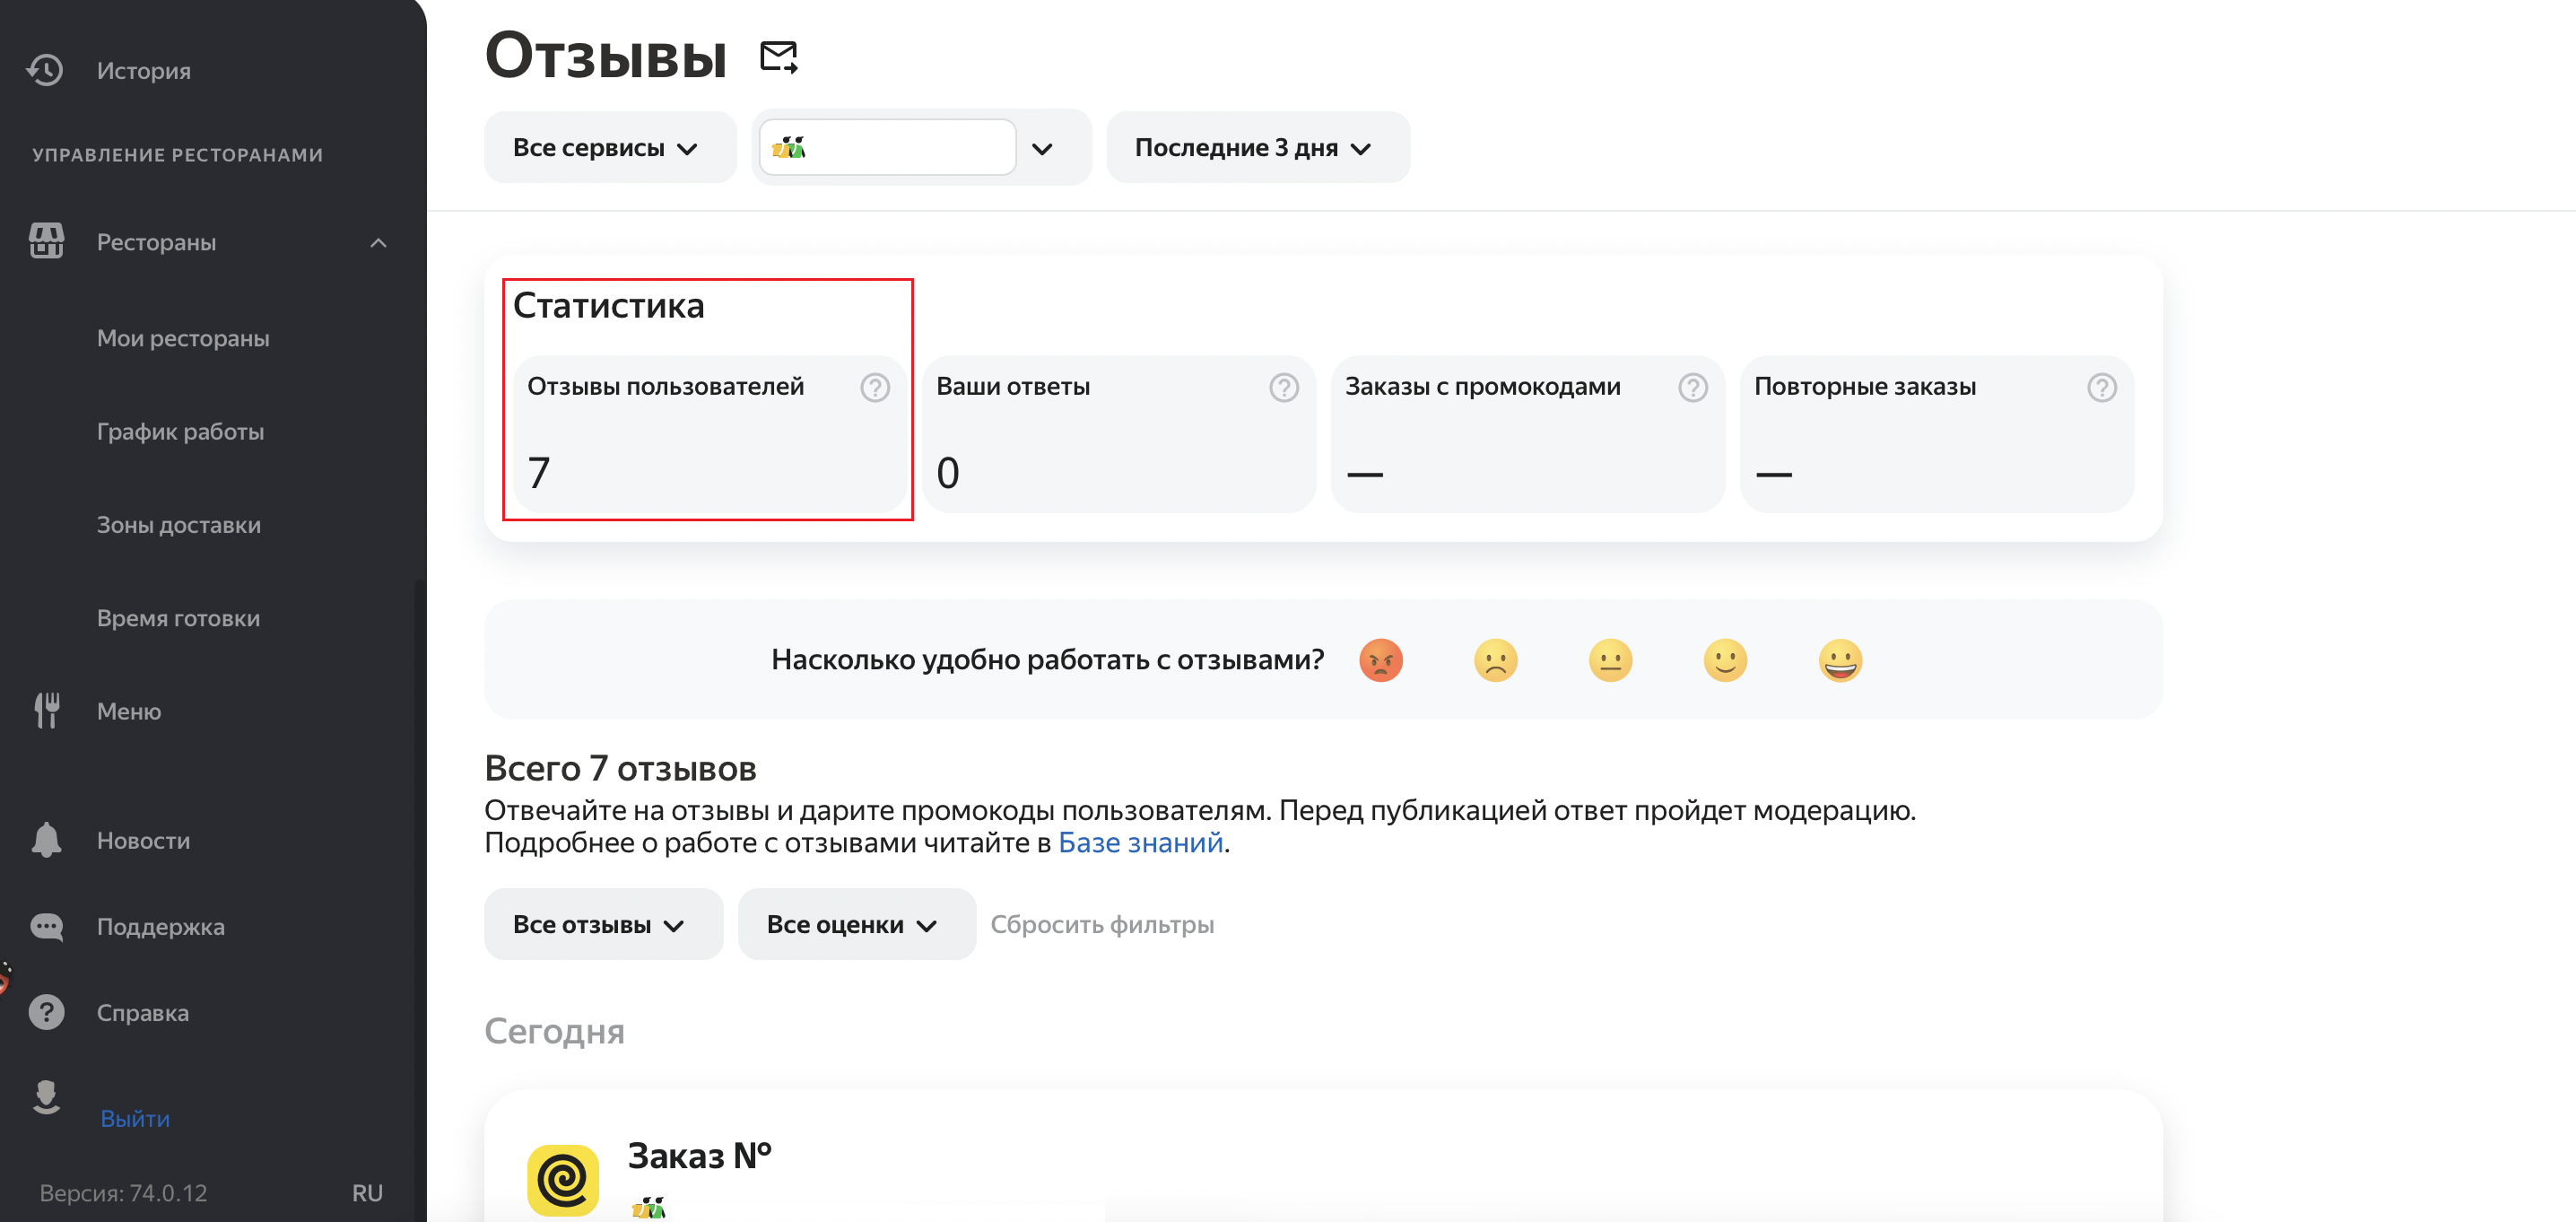Viewport: 2576px width, 1222px height.
Task: Click the Заказ № heading
Action: pos(699,1156)
